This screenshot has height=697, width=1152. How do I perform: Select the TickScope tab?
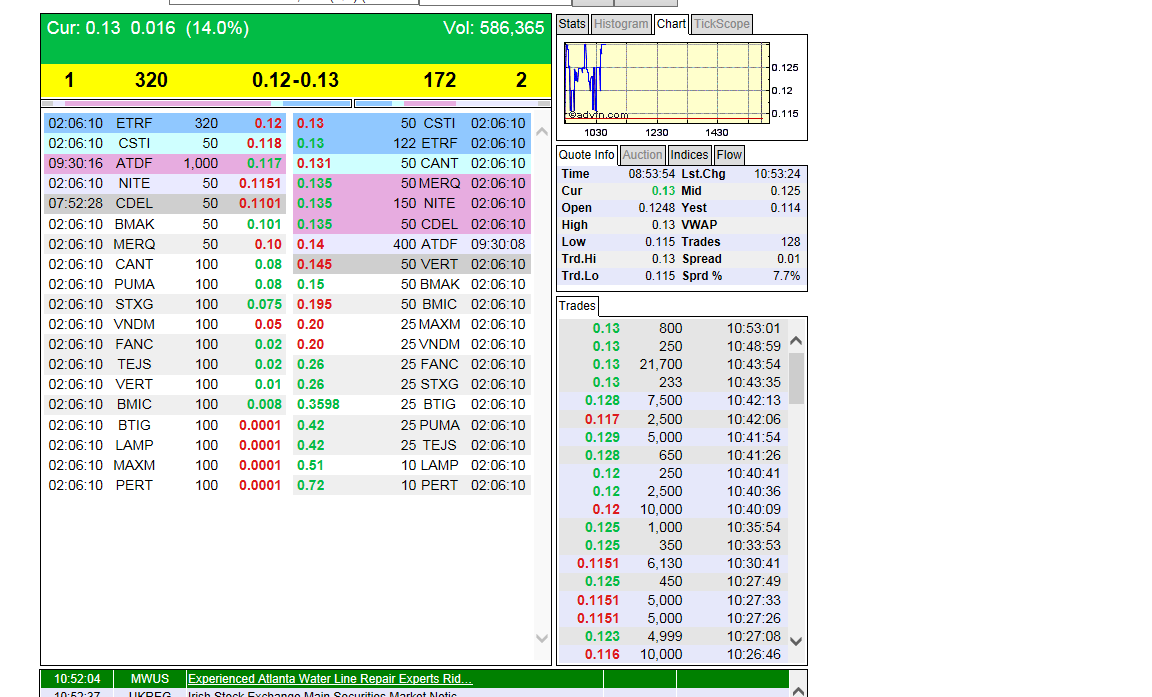(x=721, y=24)
